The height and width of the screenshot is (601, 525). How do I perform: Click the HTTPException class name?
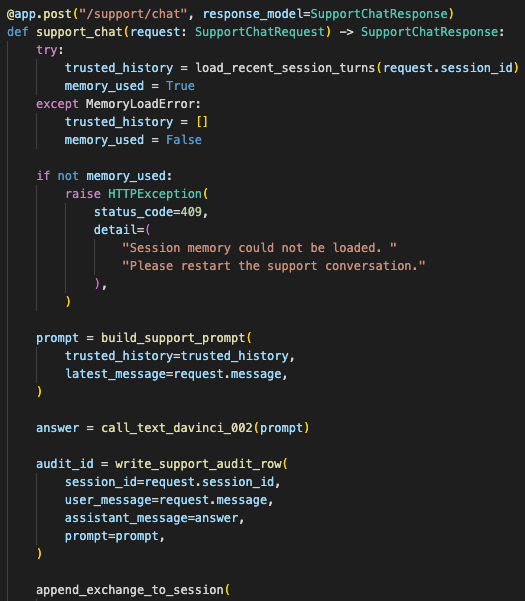[155, 194]
